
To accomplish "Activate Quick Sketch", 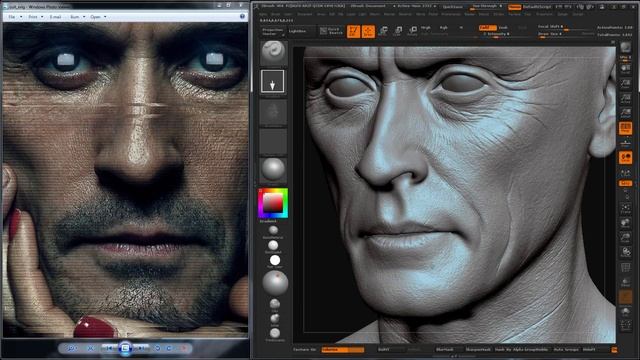I will point(331,31).
